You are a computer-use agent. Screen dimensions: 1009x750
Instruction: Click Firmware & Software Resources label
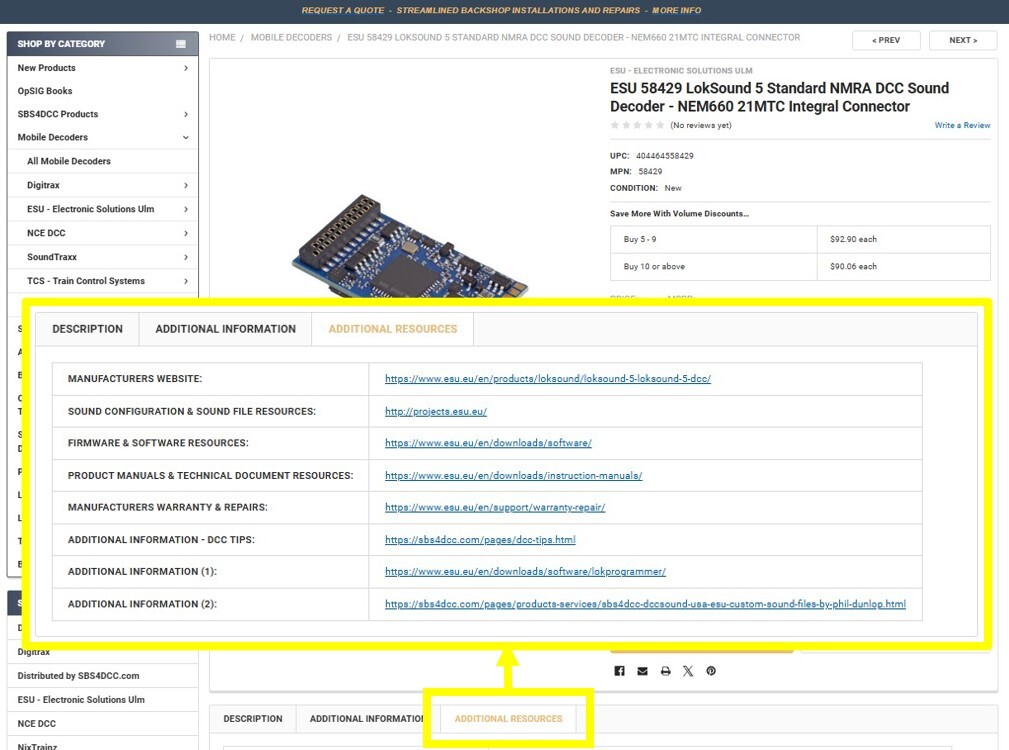(158, 443)
